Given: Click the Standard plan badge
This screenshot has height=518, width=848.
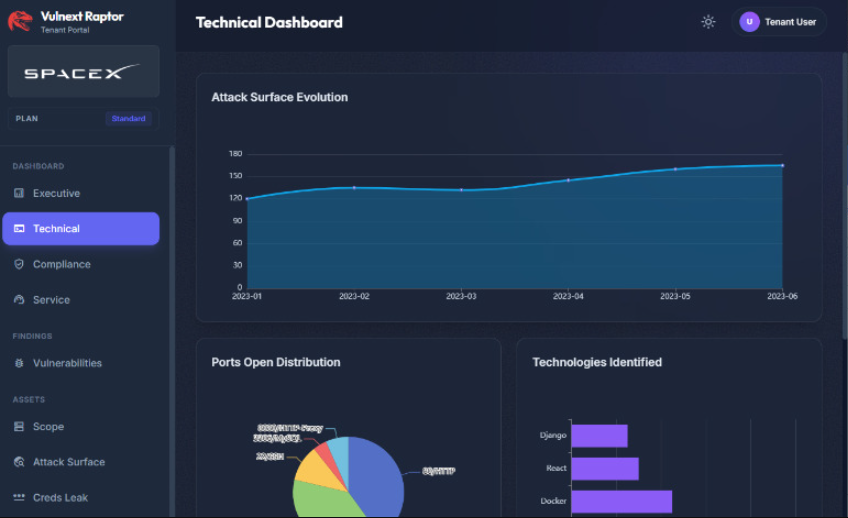Looking at the screenshot, I should click(x=129, y=118).
